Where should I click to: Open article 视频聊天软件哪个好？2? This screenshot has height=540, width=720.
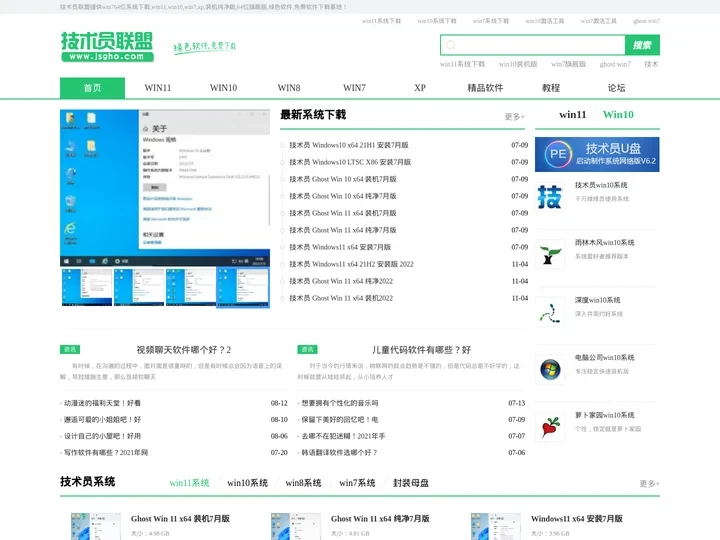pos(184,350)
